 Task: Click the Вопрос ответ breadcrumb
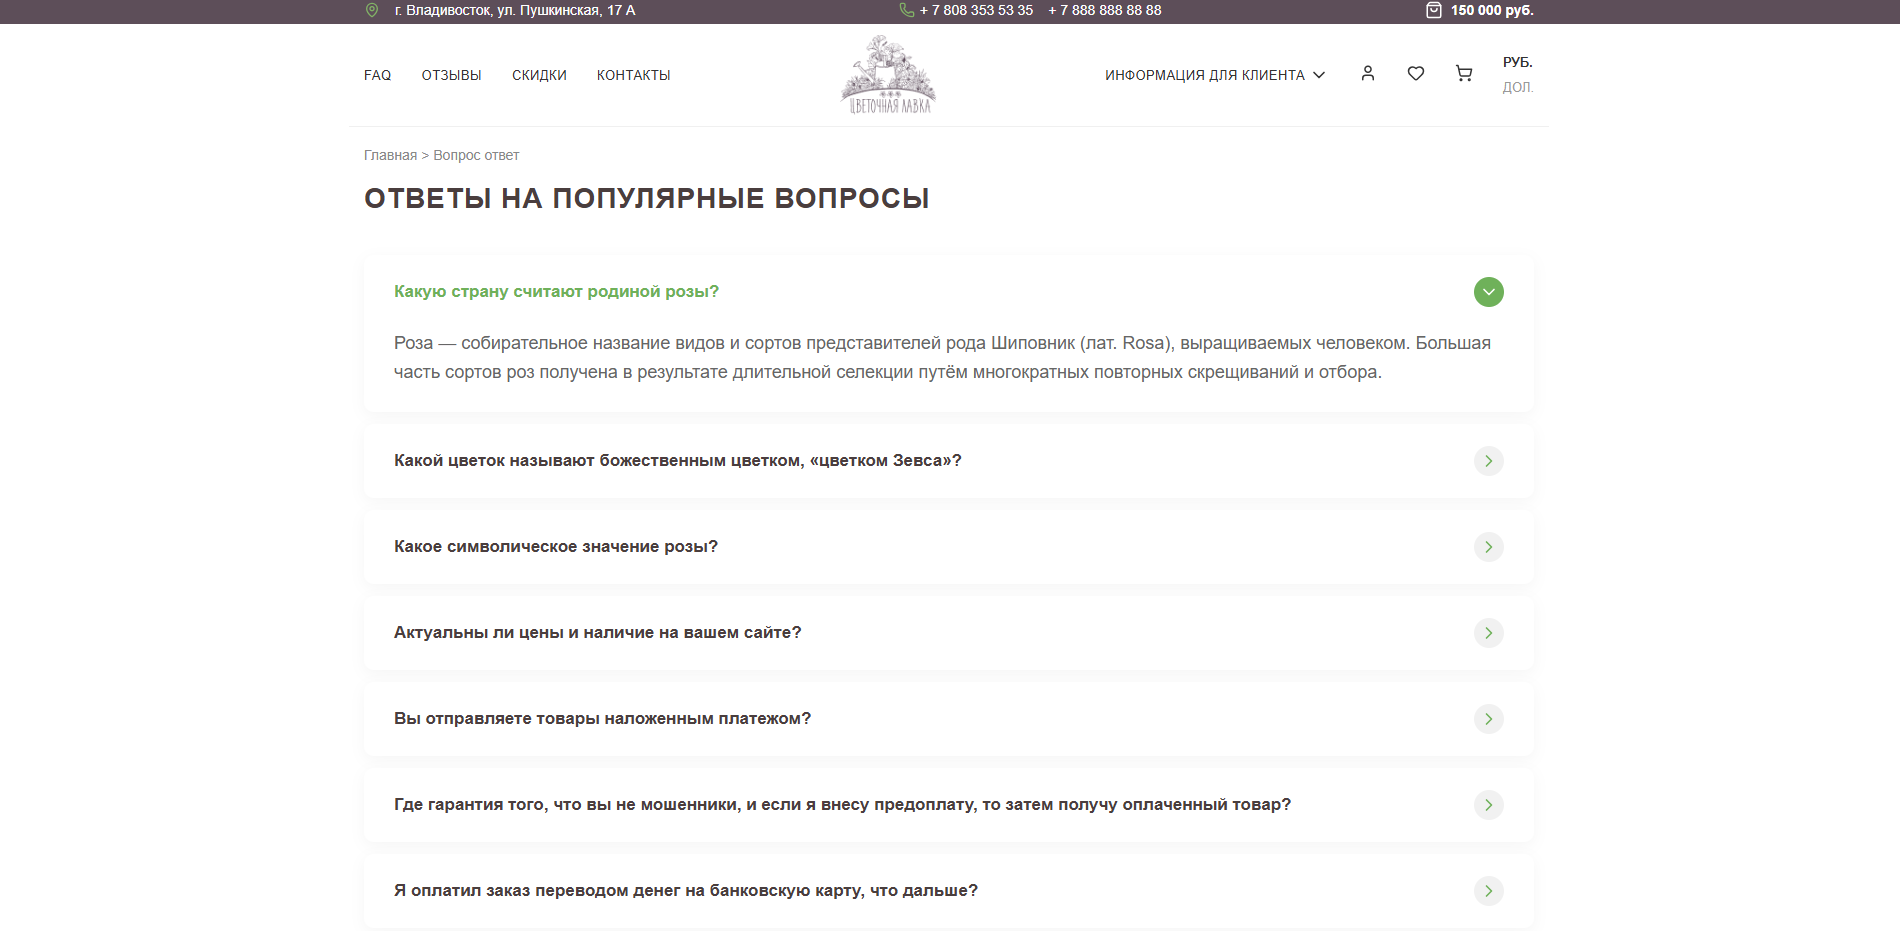click(x=476, y=155)
